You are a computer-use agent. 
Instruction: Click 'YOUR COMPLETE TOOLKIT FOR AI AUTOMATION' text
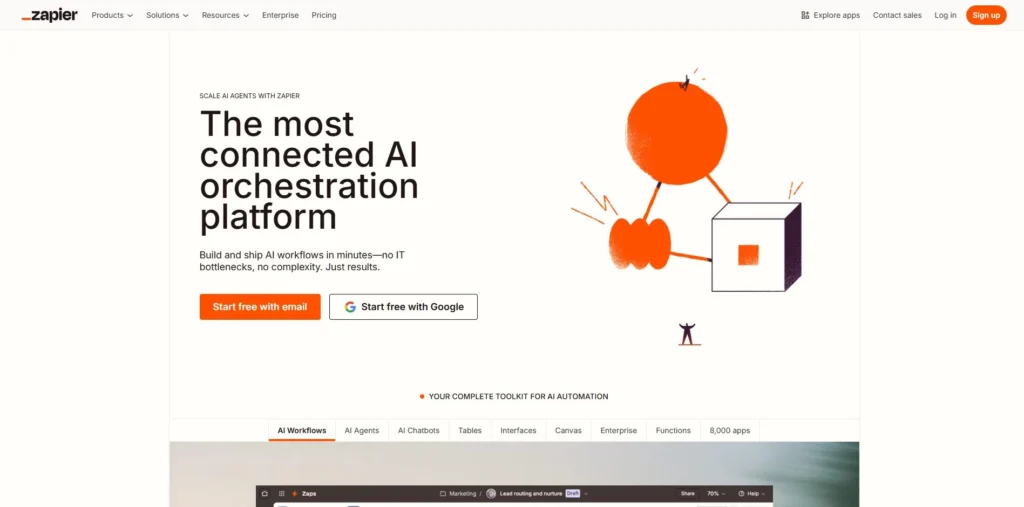point(518,397)
